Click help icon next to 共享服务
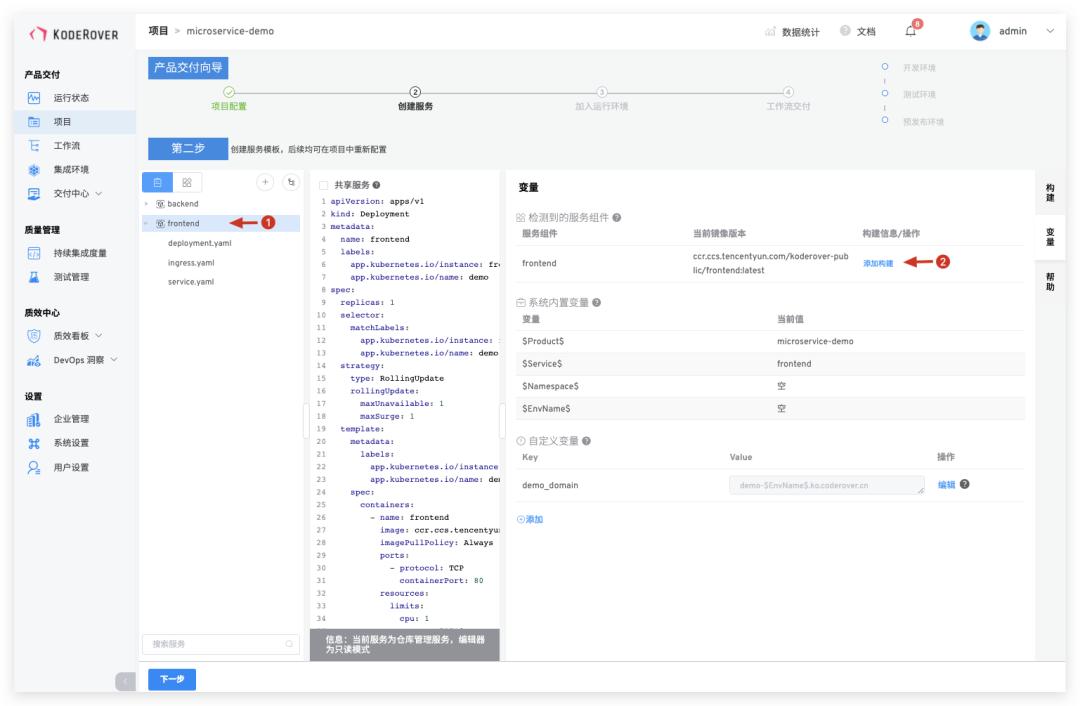This screenshot has width=1080, height=706. point(376,185)
